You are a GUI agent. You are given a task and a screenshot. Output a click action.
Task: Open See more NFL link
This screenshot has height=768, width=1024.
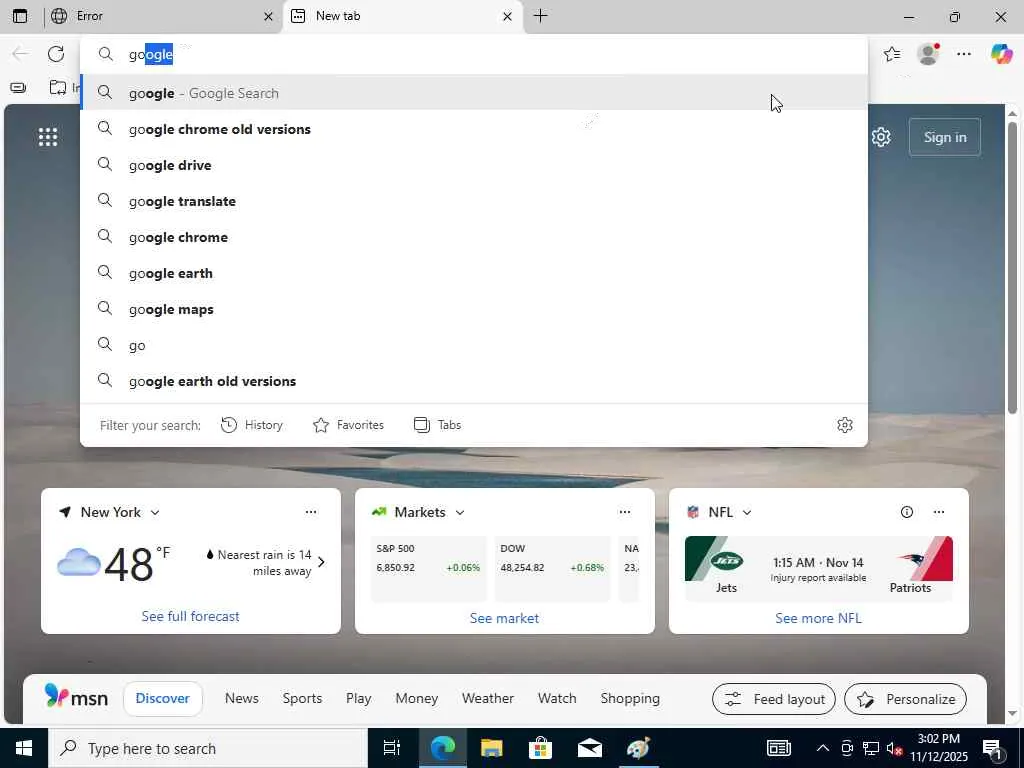tap(818, 618)
